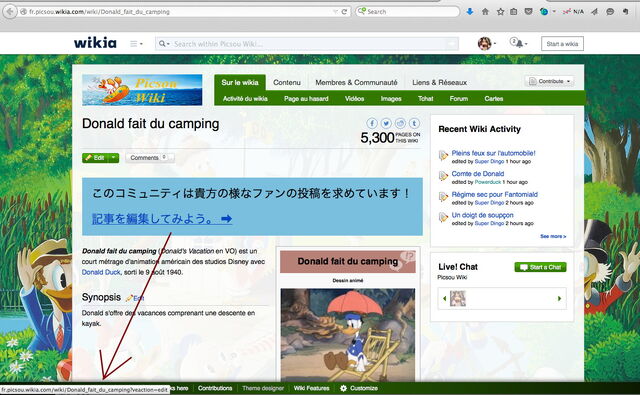Open the Liens & Réseaux tab
Viewport: 640px width, 395px height.
(439, 82)
